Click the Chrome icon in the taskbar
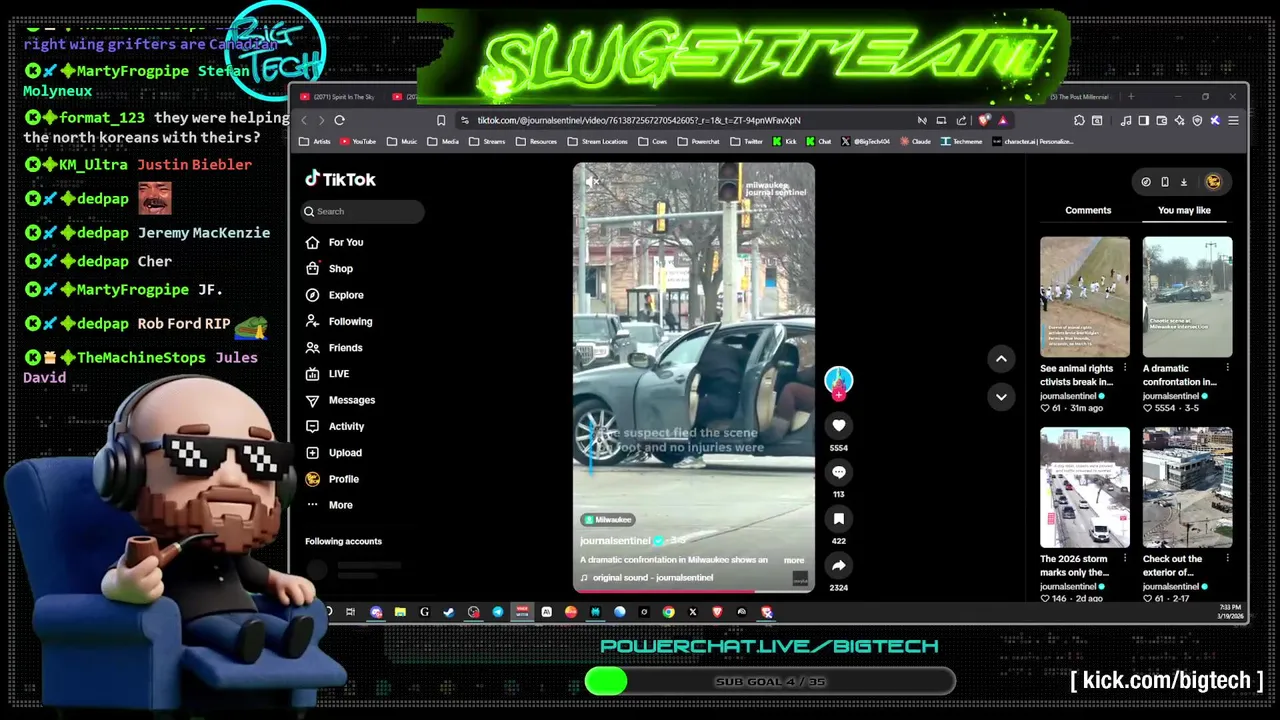 click(x=668, y=612)
